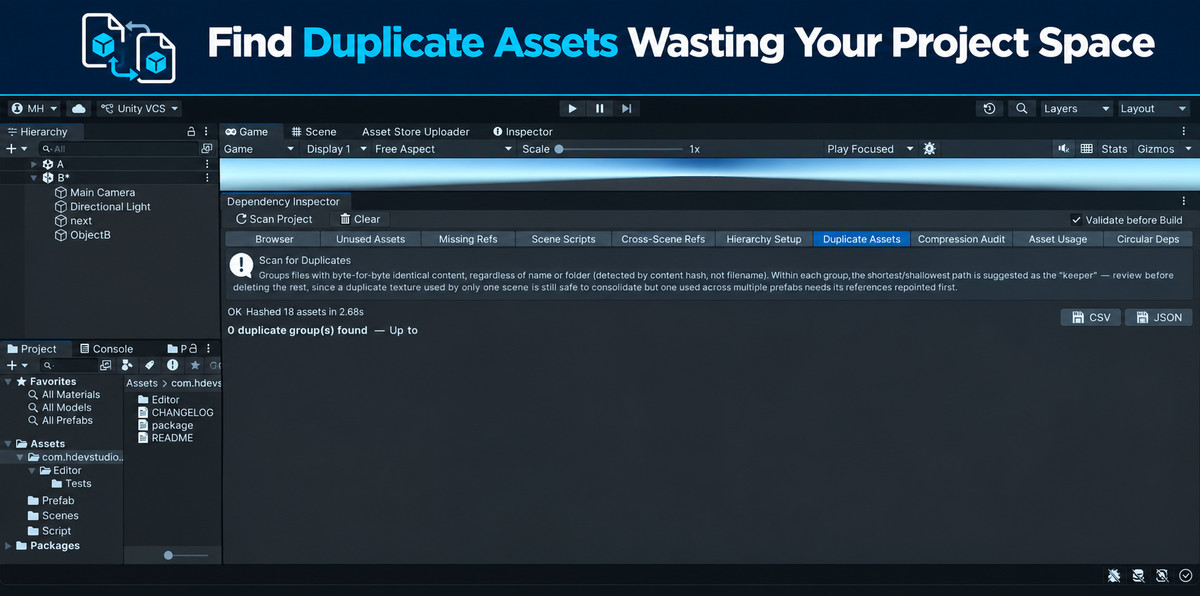Adjust the Project icon size slider
Screen dimensions: 1200x596
coord(184,555)
